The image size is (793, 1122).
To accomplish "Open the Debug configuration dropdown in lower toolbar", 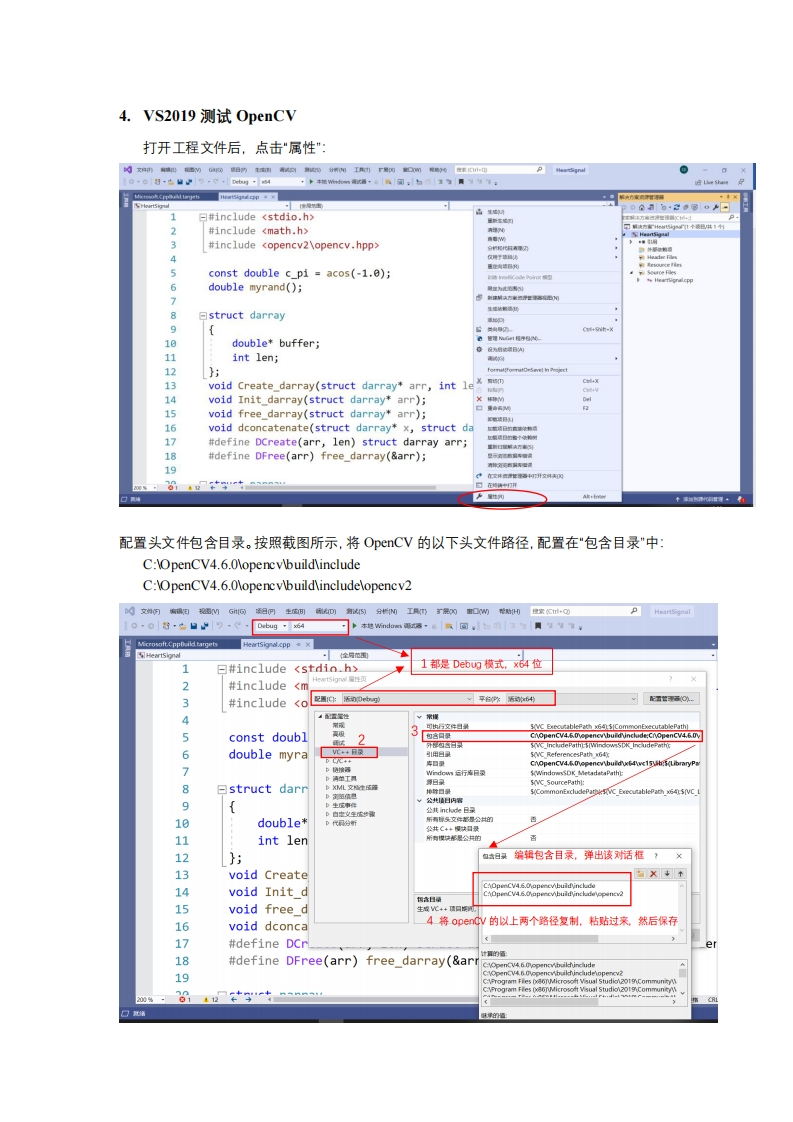I will click(269, 626).
